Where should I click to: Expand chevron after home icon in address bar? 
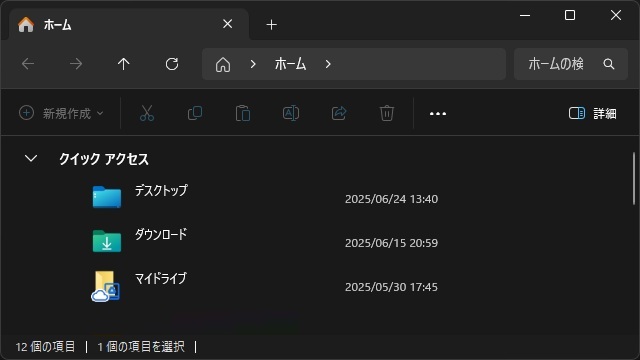point(253,64)
